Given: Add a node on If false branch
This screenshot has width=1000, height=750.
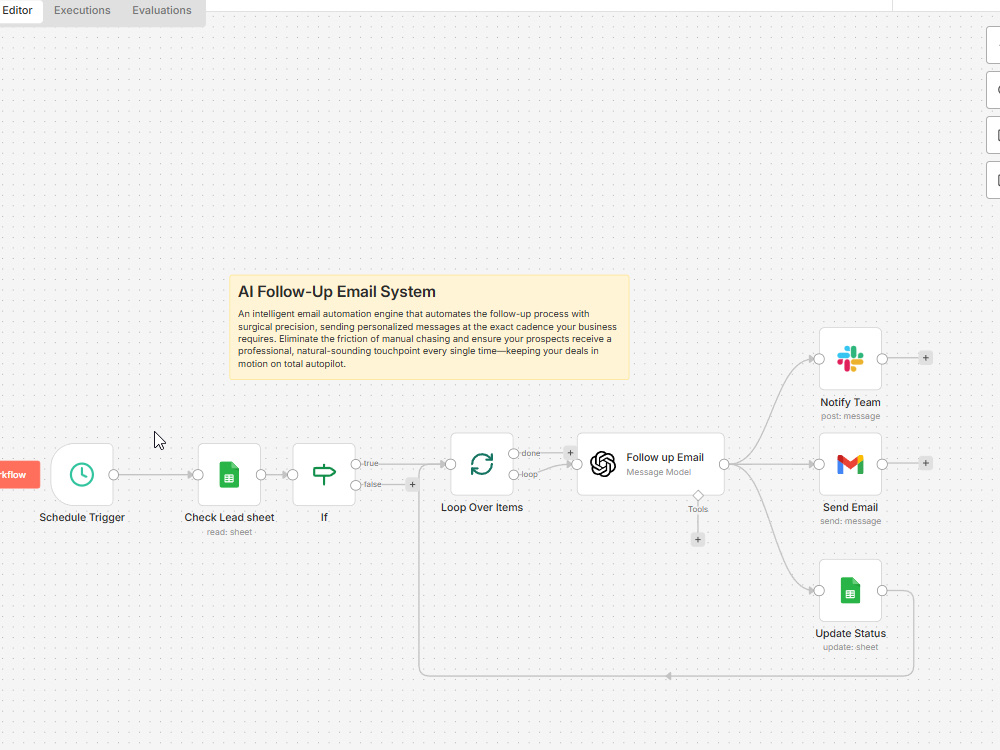Looking at the screenshot, I should coord(412,485).
